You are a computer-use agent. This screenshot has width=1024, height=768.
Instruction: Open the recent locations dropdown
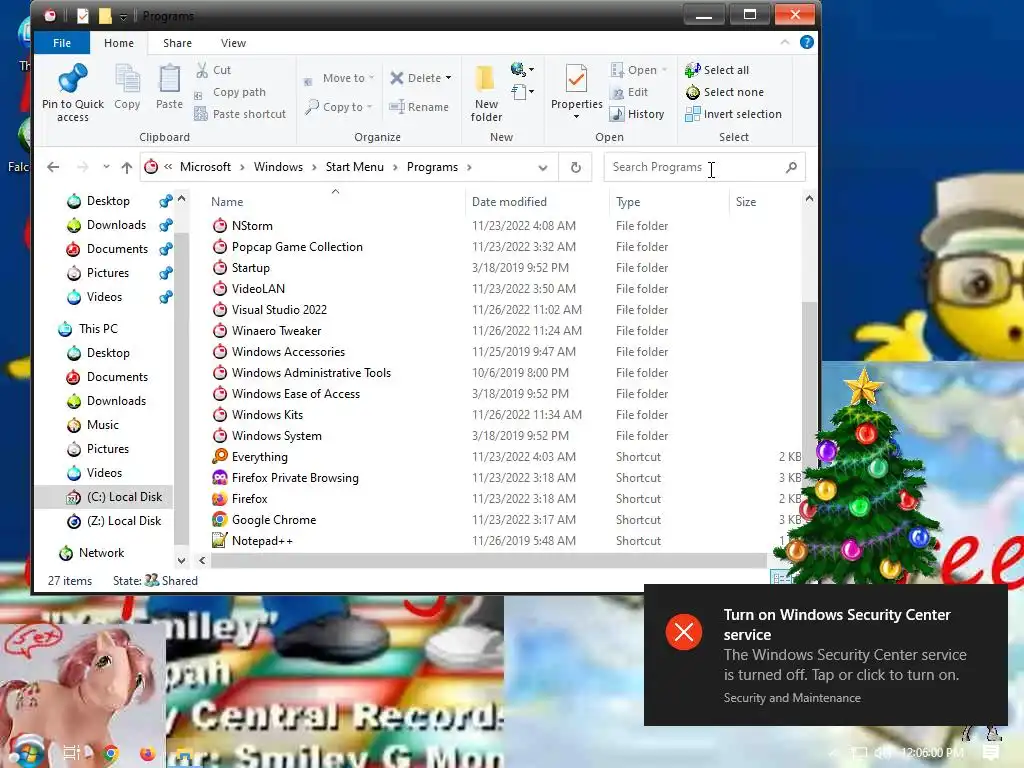pos(106,167)
